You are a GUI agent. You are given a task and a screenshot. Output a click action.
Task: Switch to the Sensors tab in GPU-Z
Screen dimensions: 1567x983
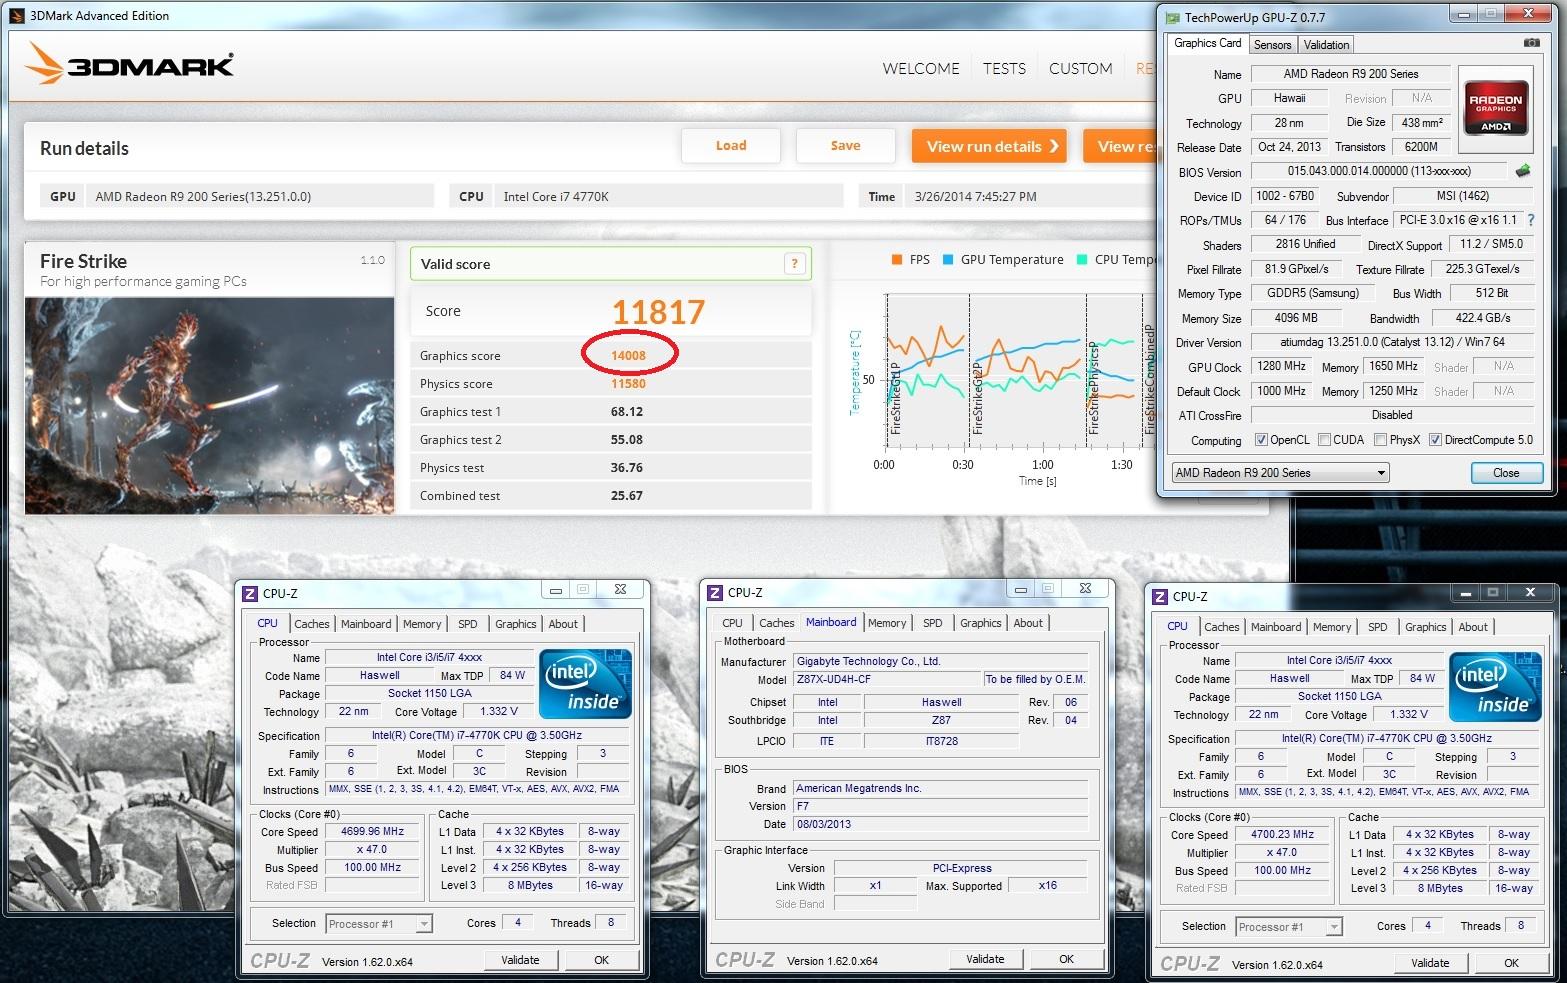pos(1272,45)
